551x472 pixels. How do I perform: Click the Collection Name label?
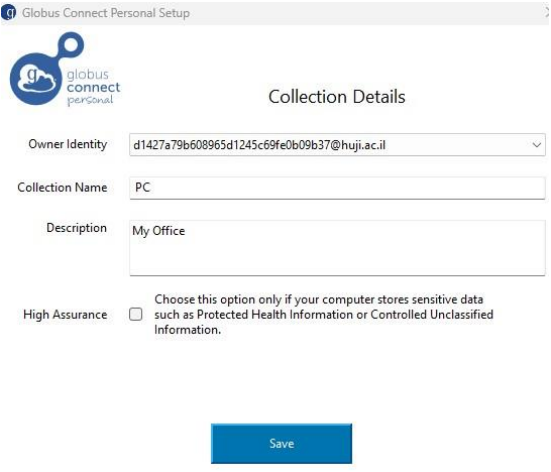pyautogui.click(x=62, y=187)
